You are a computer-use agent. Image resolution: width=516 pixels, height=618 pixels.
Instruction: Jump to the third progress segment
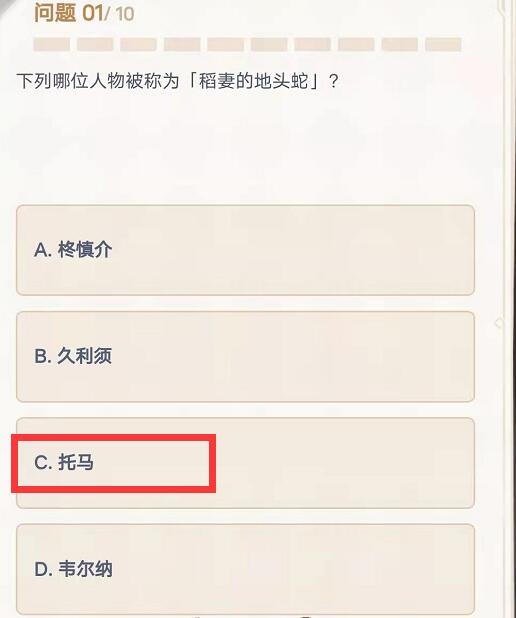(138, 45)
